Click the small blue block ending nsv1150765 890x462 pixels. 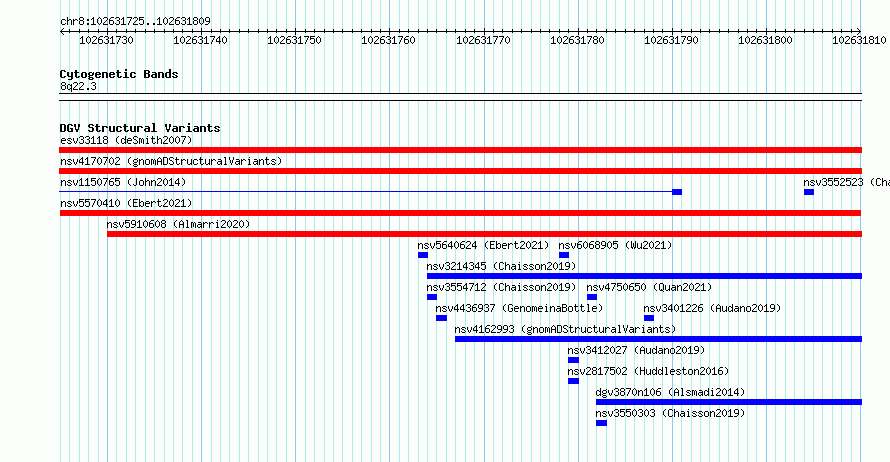click(677, 192)
